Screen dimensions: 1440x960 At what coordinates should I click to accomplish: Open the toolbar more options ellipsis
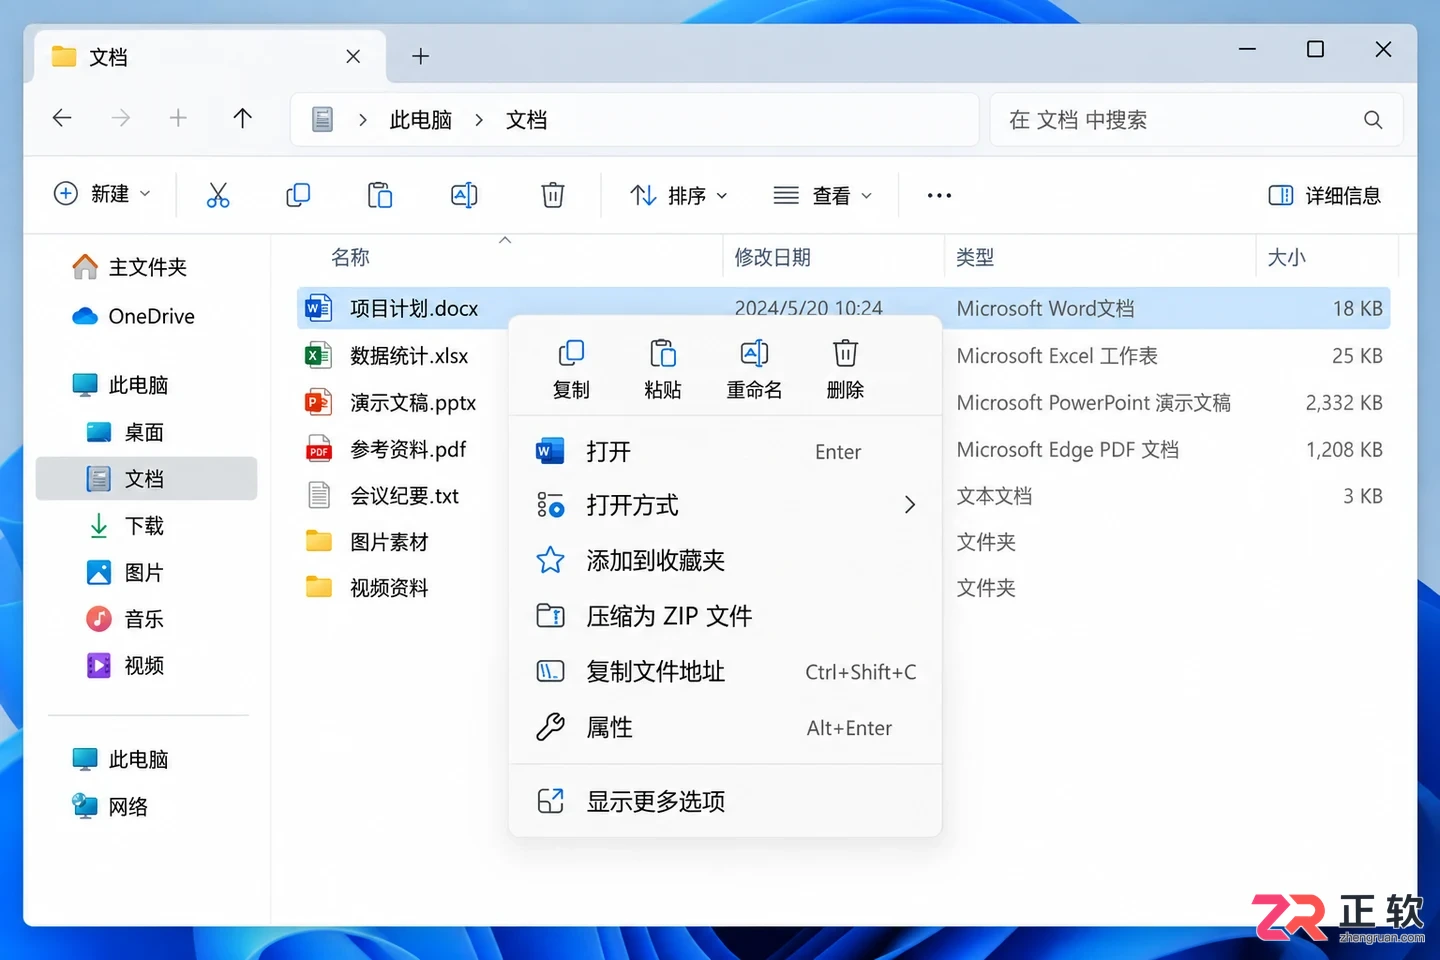click(x=939, y=195)
